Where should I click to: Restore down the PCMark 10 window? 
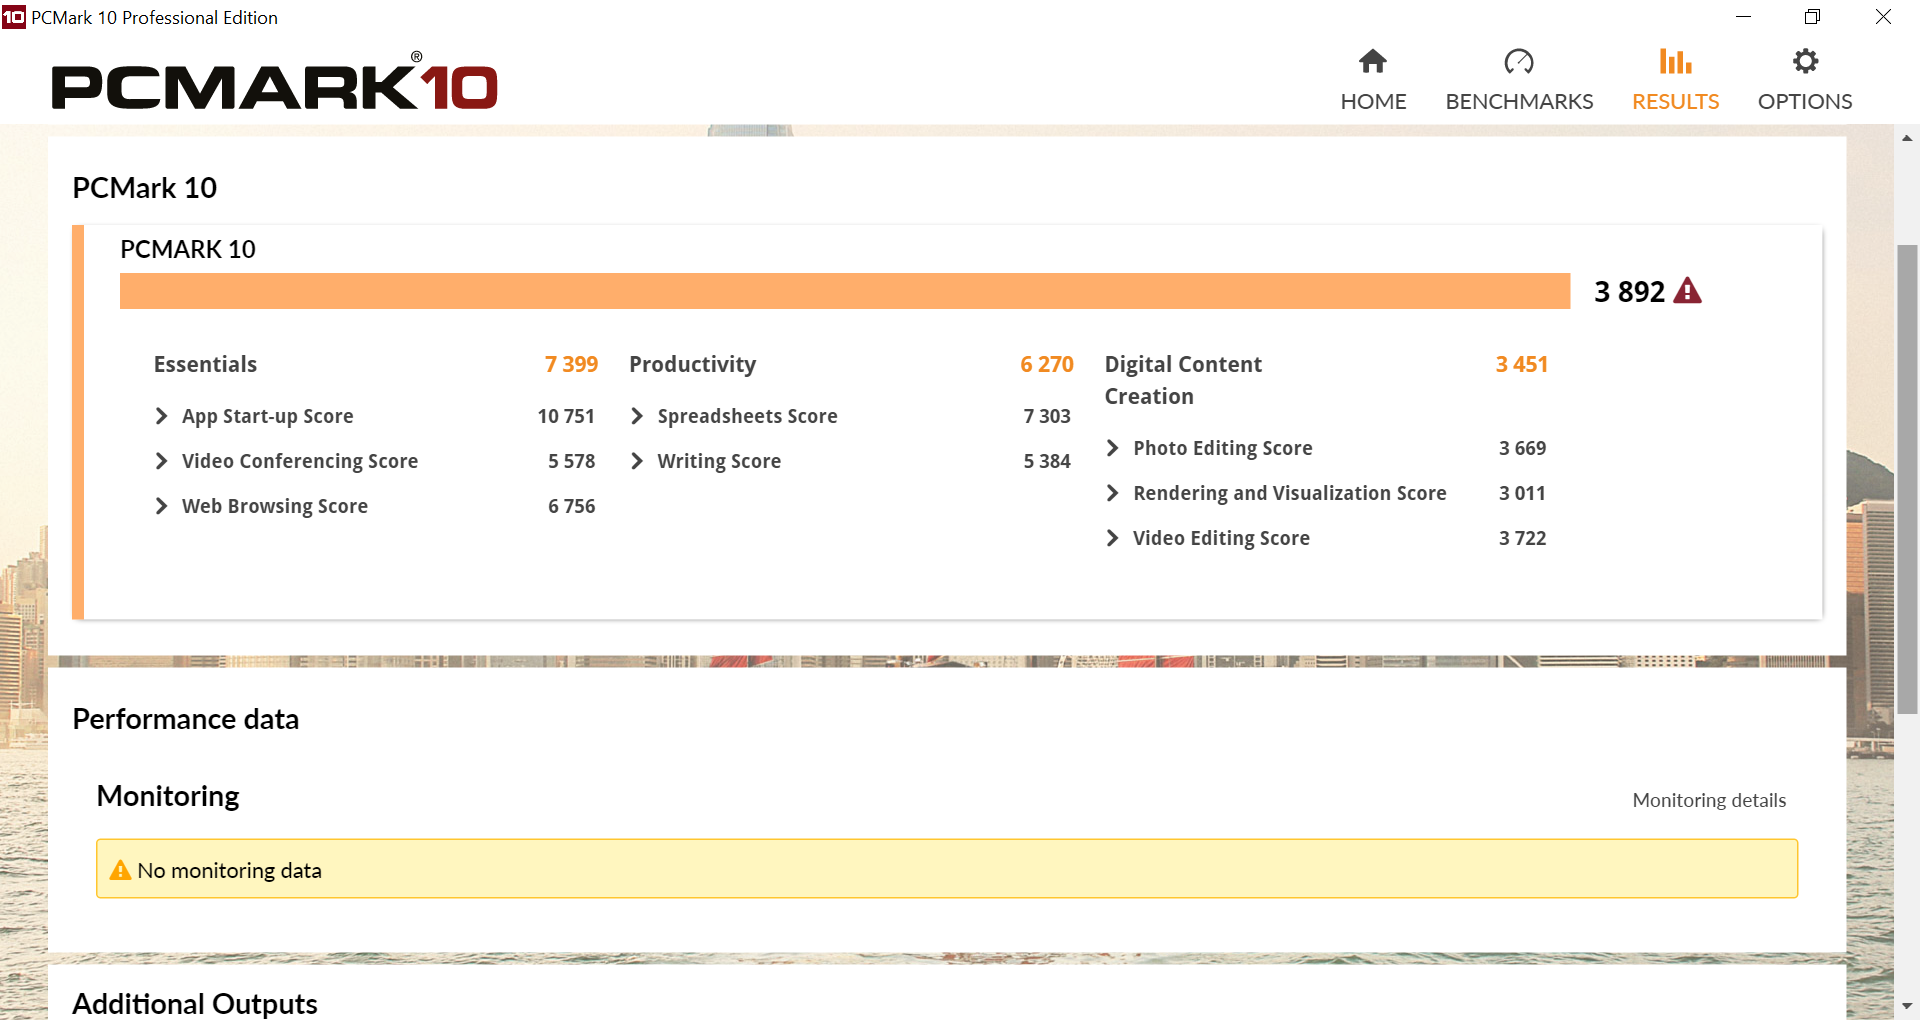[1812, 17]
